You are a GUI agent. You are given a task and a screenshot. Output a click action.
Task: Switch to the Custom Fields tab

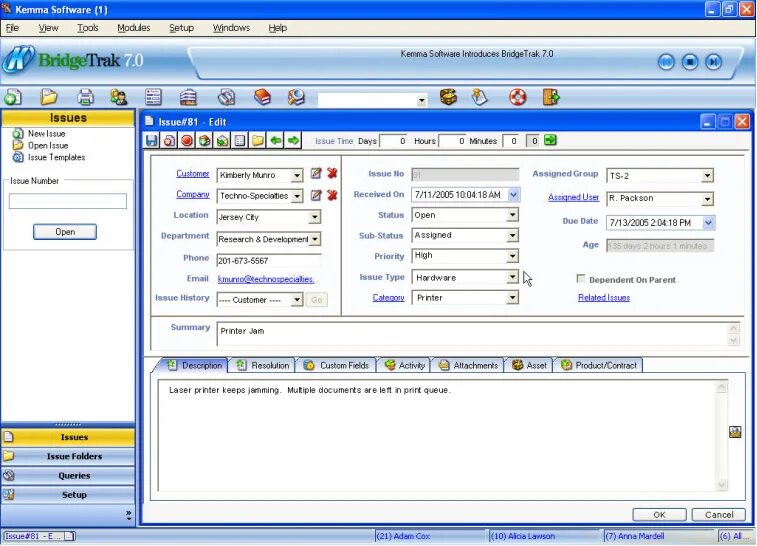336,365
